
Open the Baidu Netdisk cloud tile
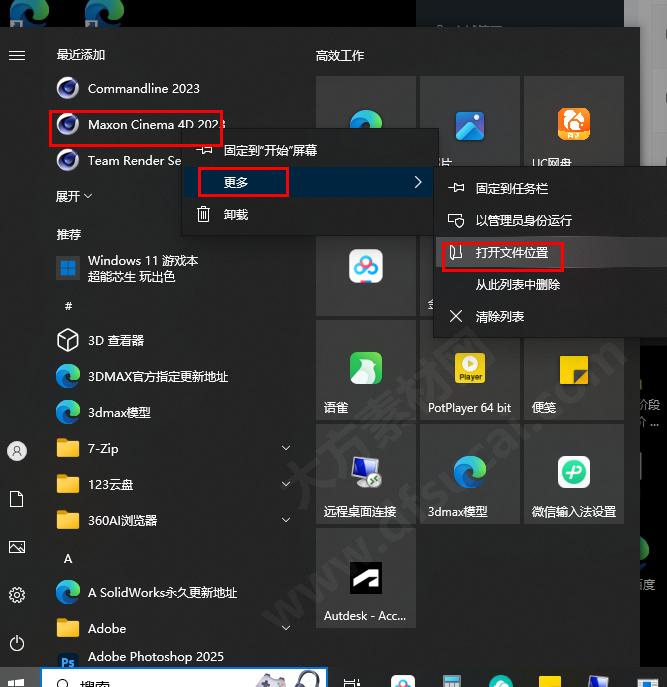click(365, 276)
